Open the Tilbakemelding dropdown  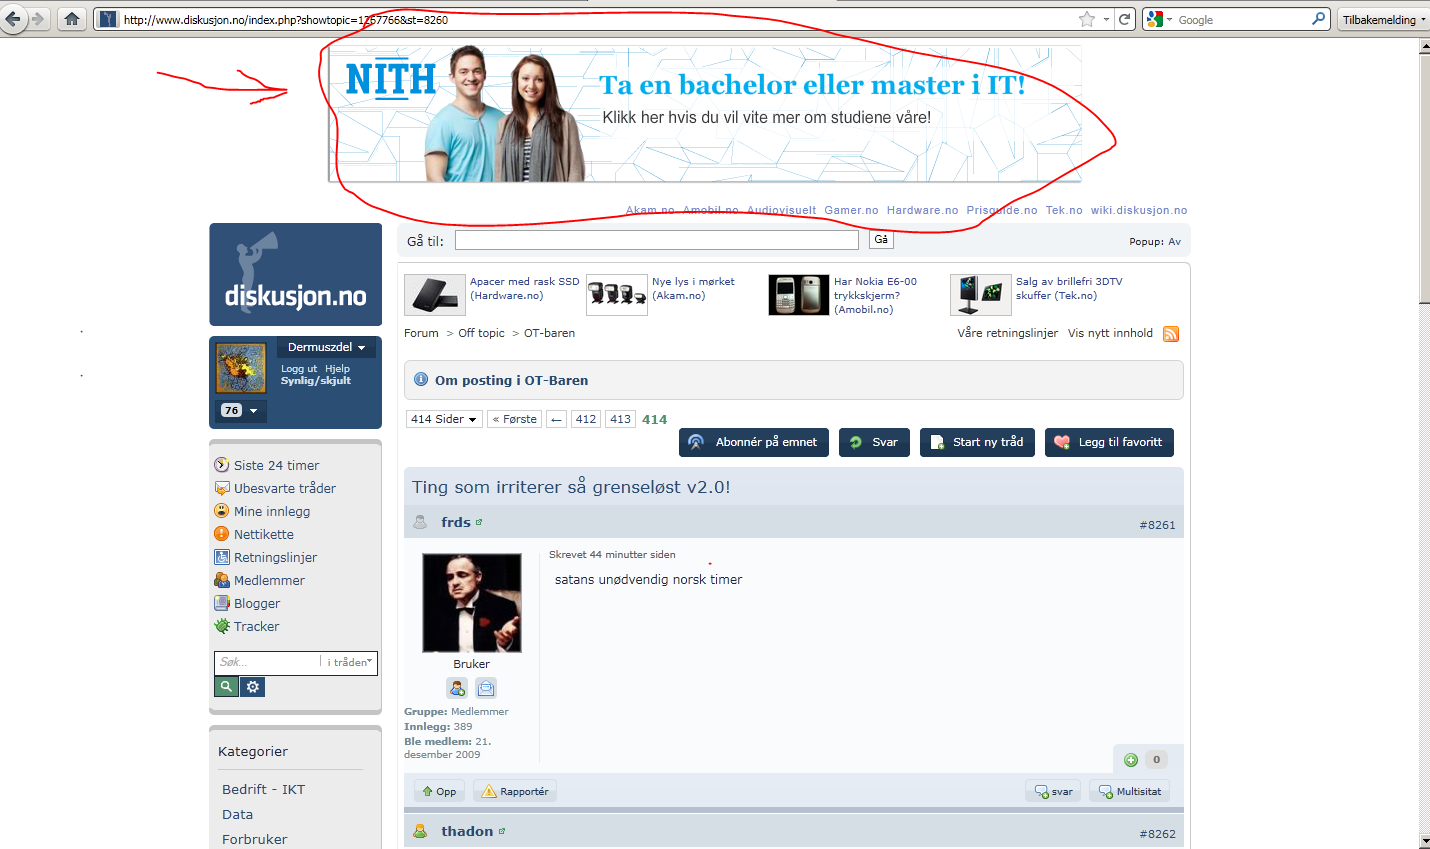[x=1384, y=19]
